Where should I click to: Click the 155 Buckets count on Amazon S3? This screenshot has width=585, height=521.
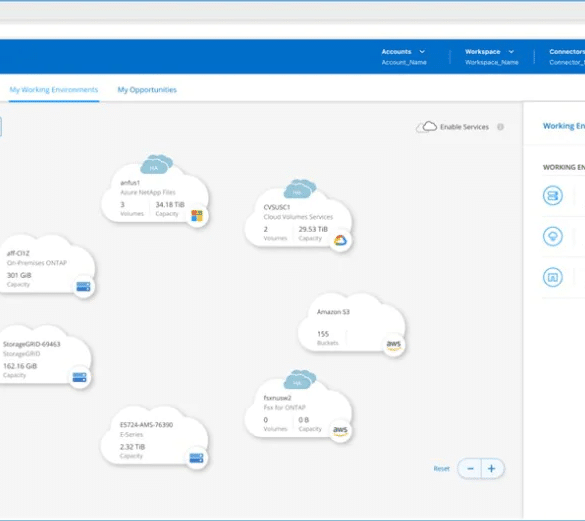coord(323,334)
